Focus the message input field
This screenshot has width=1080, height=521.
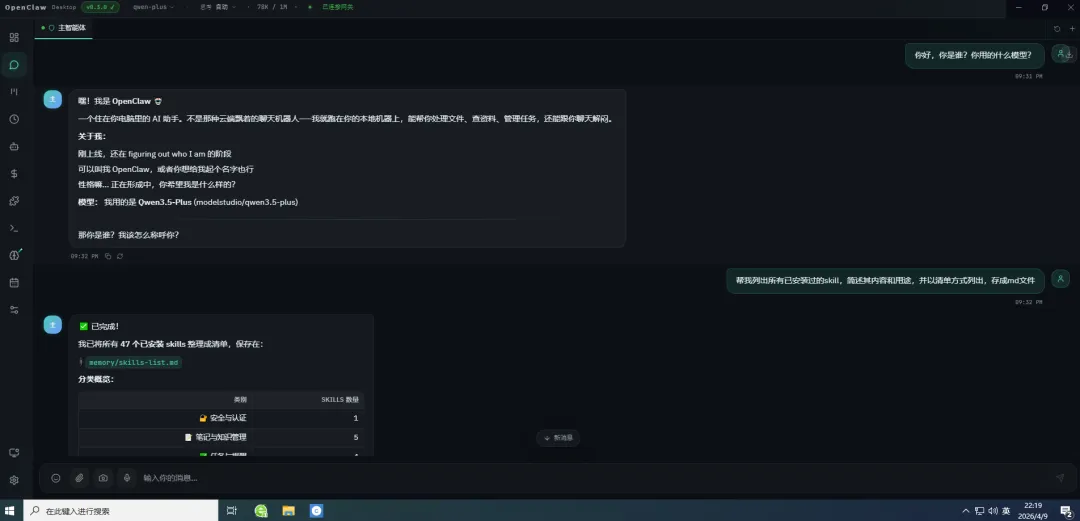[592, 478]
